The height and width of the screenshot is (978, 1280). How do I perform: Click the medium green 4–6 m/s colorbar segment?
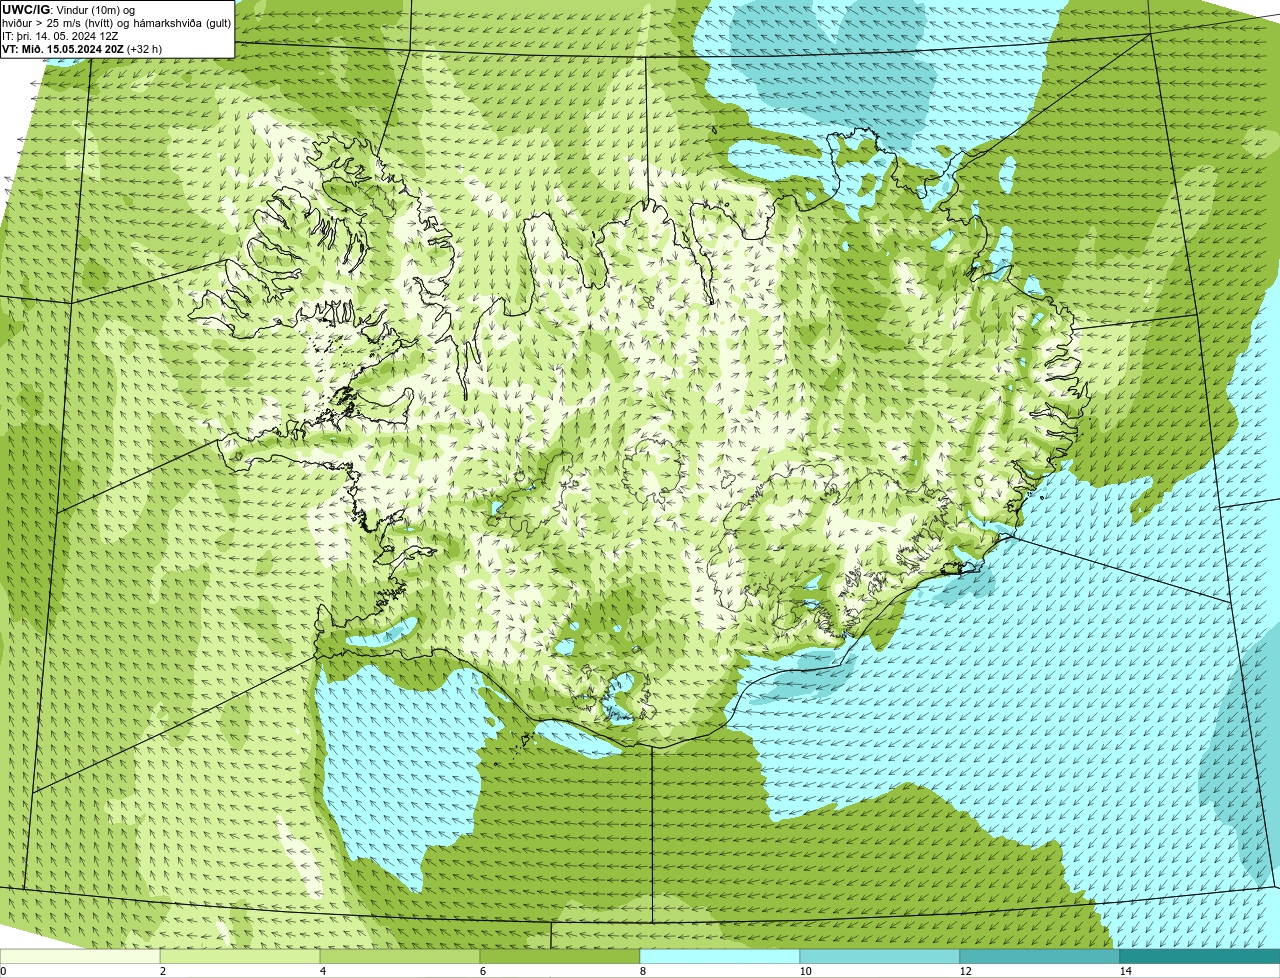click(400, 957)
